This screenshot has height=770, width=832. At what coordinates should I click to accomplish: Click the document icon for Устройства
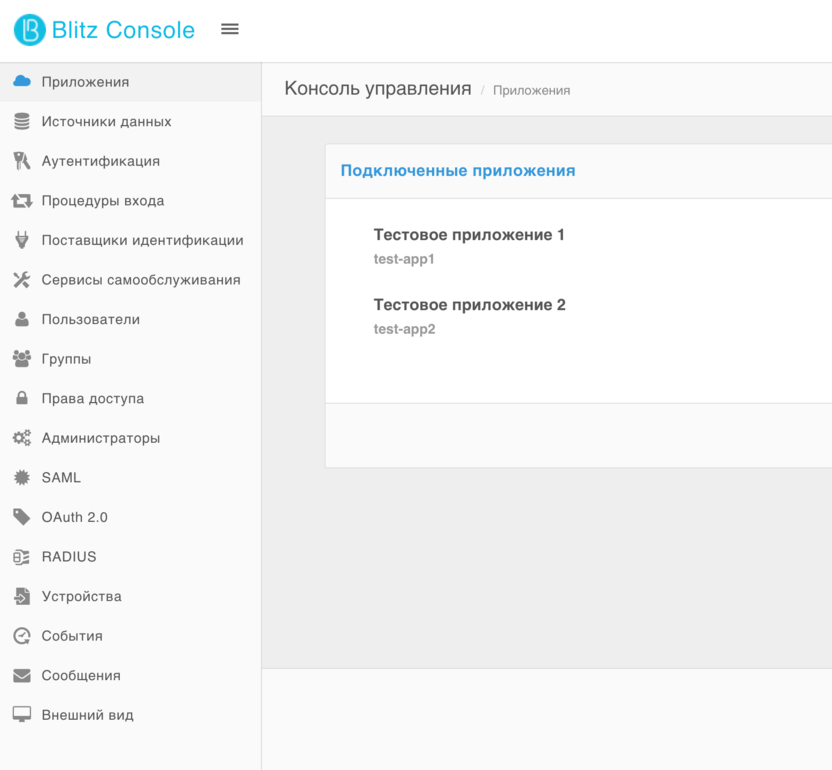[x=22, y=596]
